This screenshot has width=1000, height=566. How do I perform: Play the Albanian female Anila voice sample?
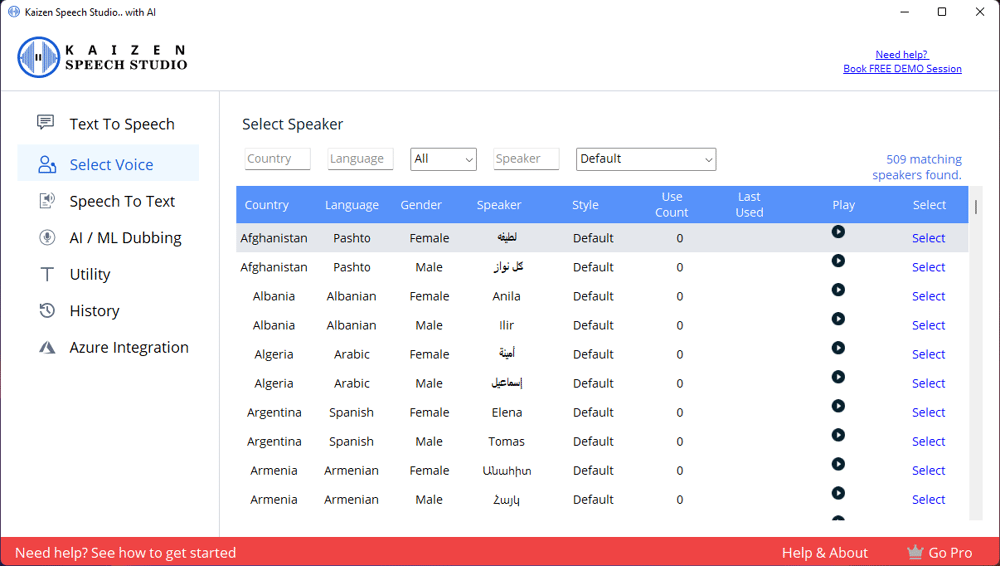coord(838,290)
